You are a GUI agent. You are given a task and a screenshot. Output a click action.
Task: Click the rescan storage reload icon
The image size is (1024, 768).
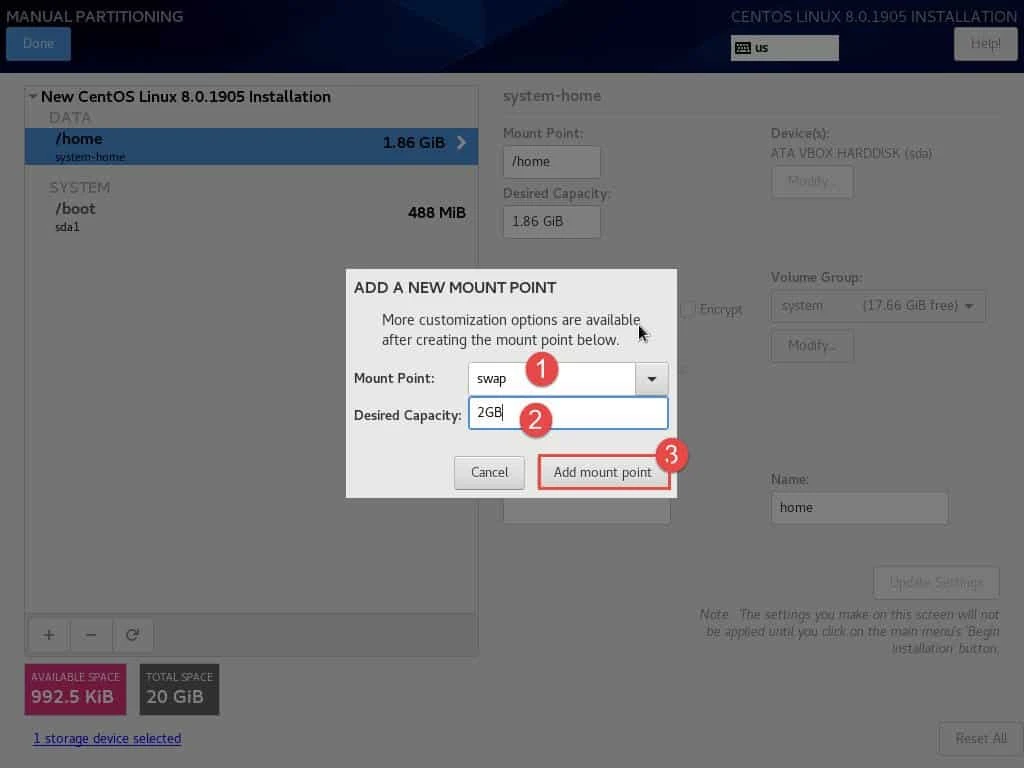[134, 635]
